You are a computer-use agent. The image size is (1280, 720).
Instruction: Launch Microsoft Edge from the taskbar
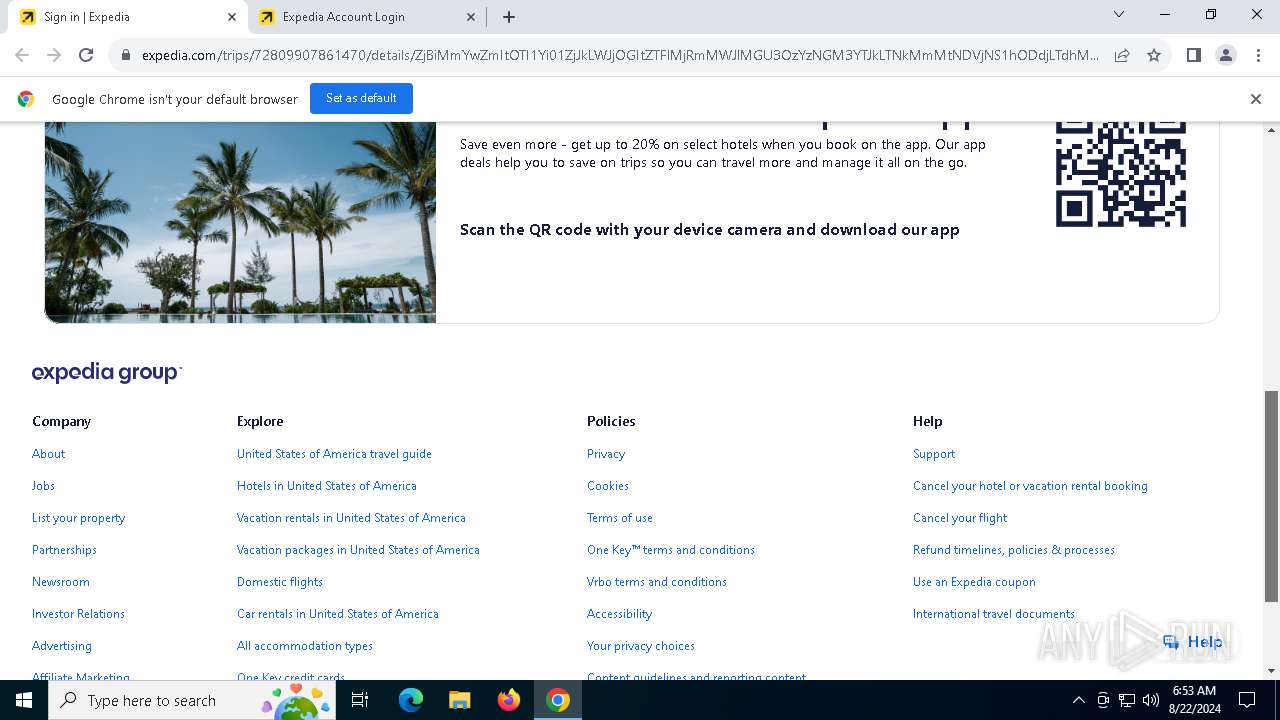(411, 700)
